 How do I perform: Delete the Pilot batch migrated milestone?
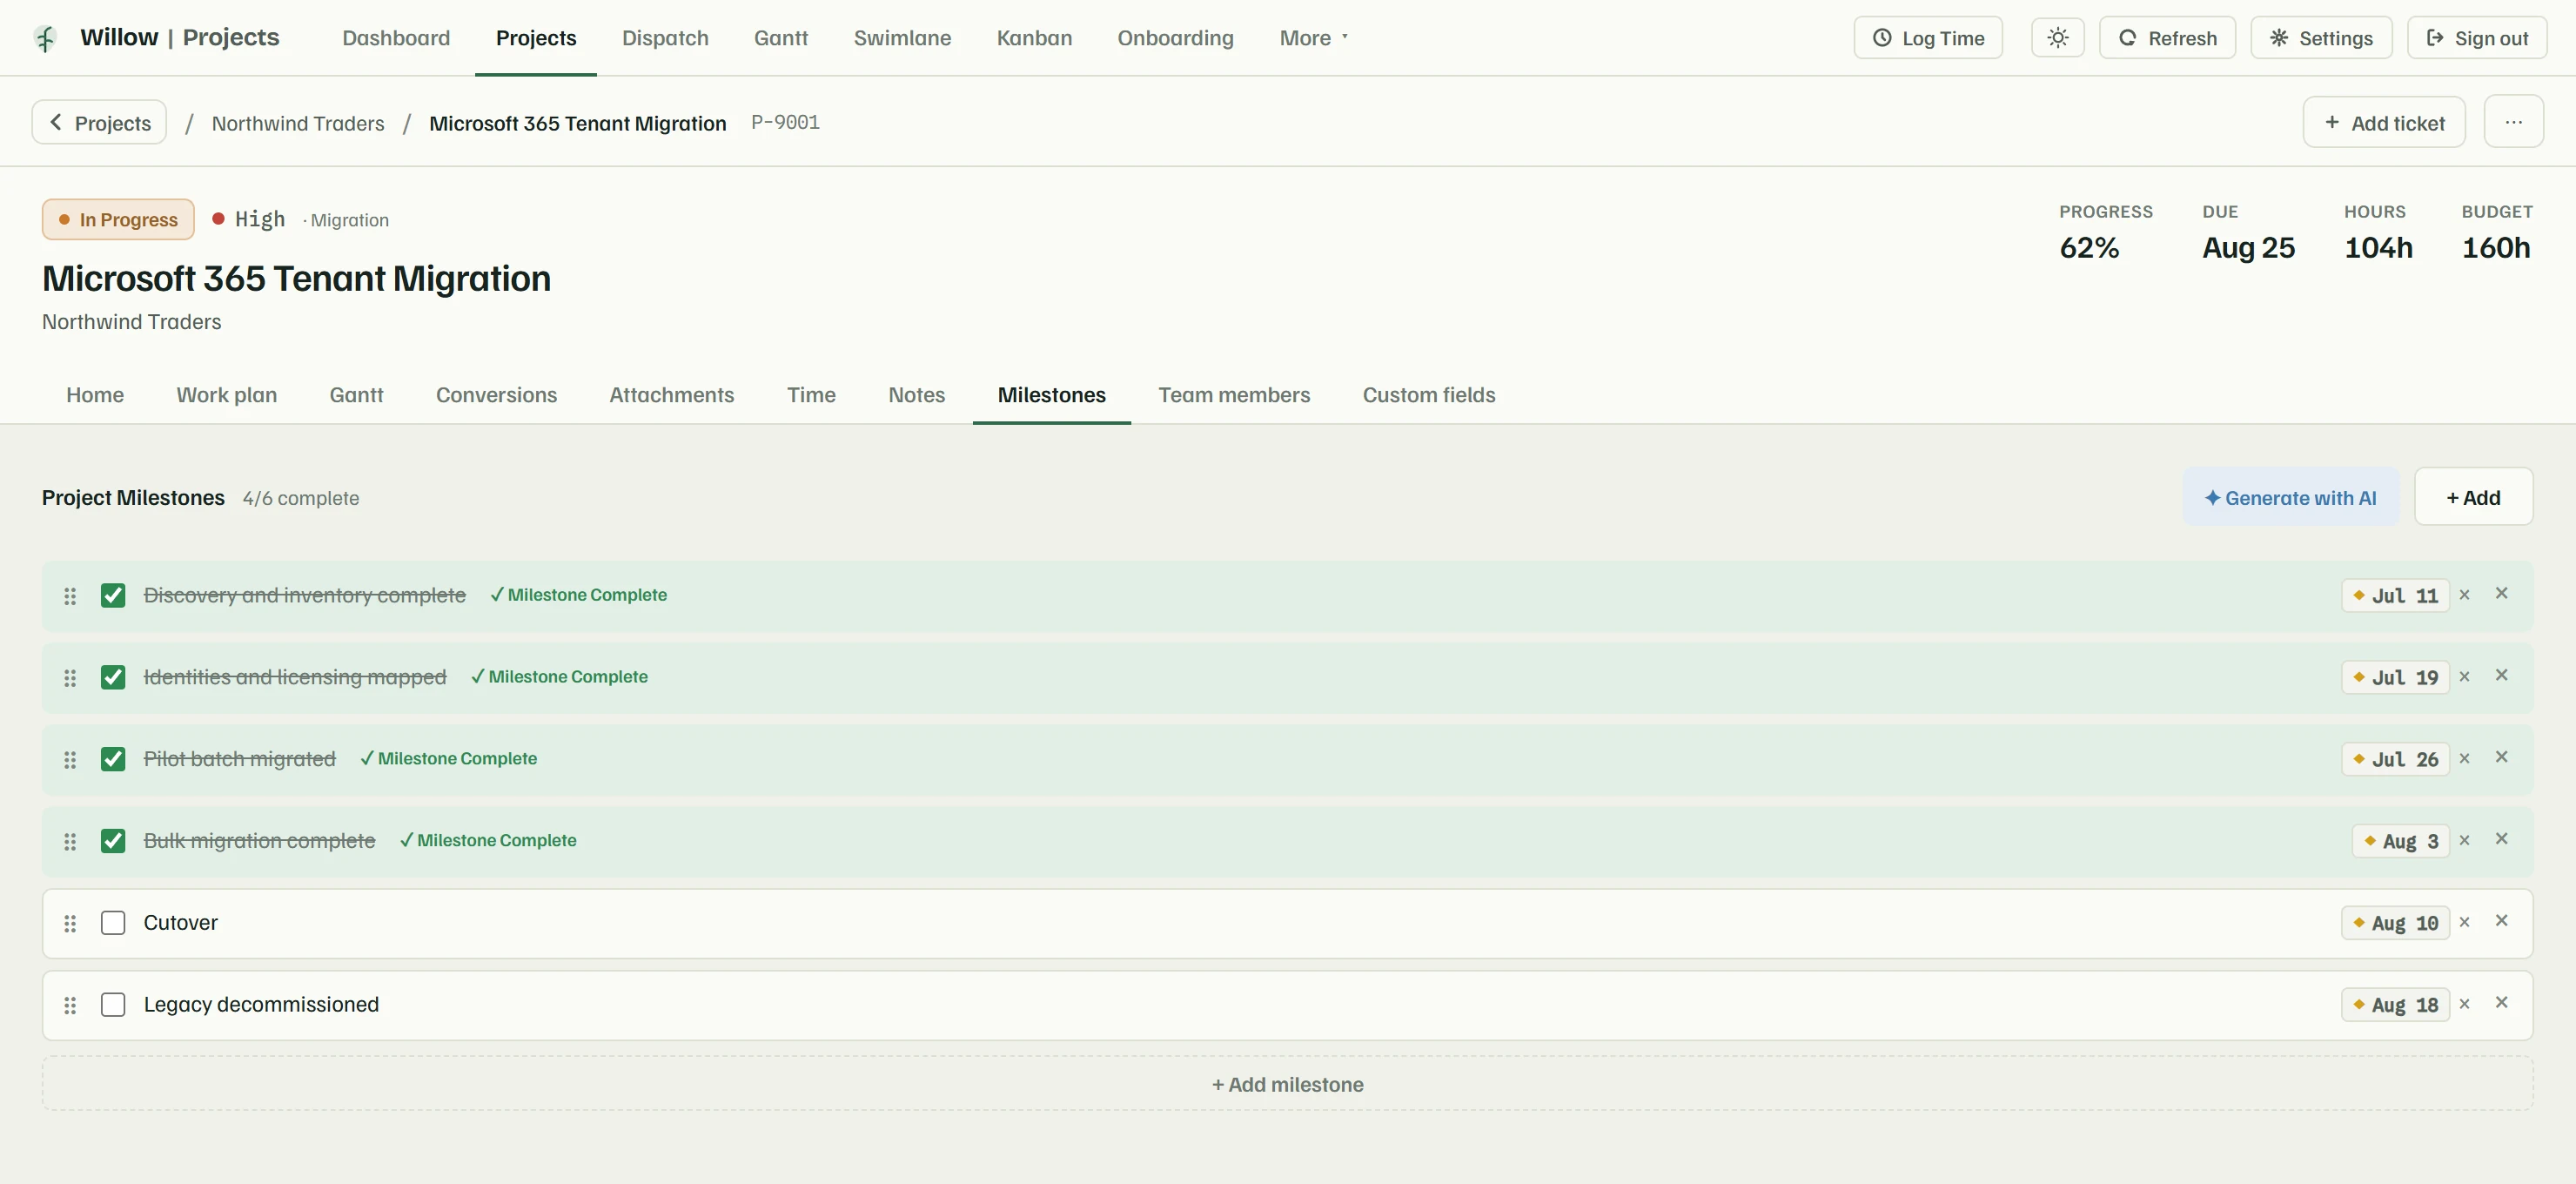2501,757
